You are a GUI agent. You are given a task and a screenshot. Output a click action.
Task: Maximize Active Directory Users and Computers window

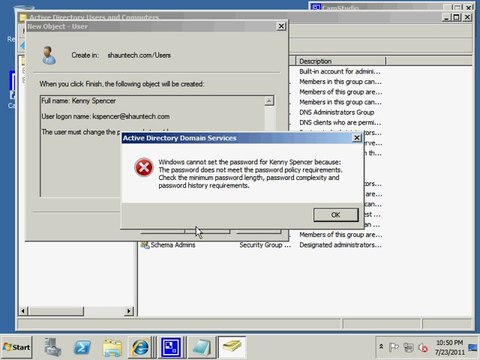click(x=457, y=17)
